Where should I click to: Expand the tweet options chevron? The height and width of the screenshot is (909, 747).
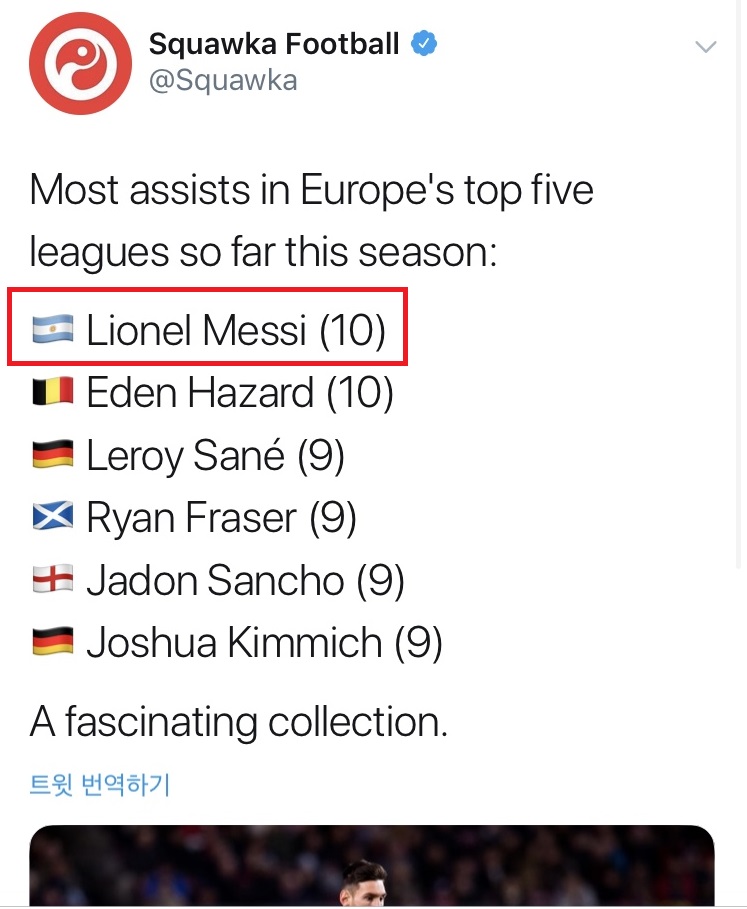[706, 47]
